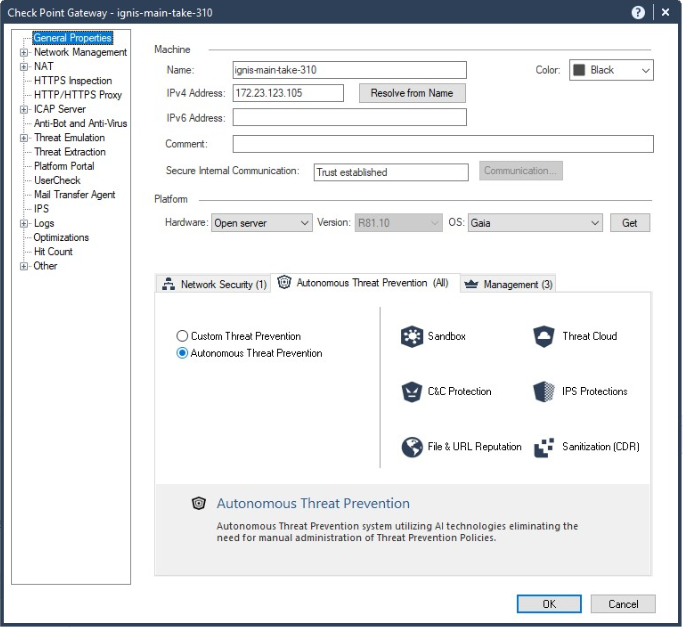Expand the Network Management tree node
Image resolution: width=683 pixels, height=628 pixels.
(24, 53)
